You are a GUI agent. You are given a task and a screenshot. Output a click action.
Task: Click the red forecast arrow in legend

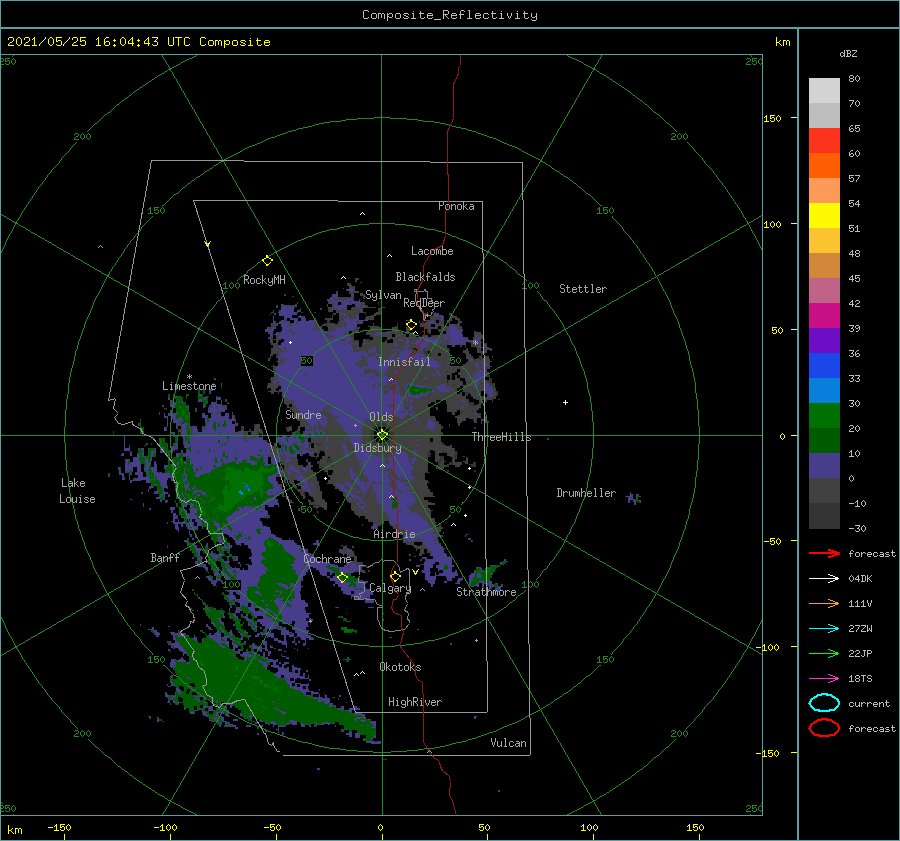[x=824, y=553]
